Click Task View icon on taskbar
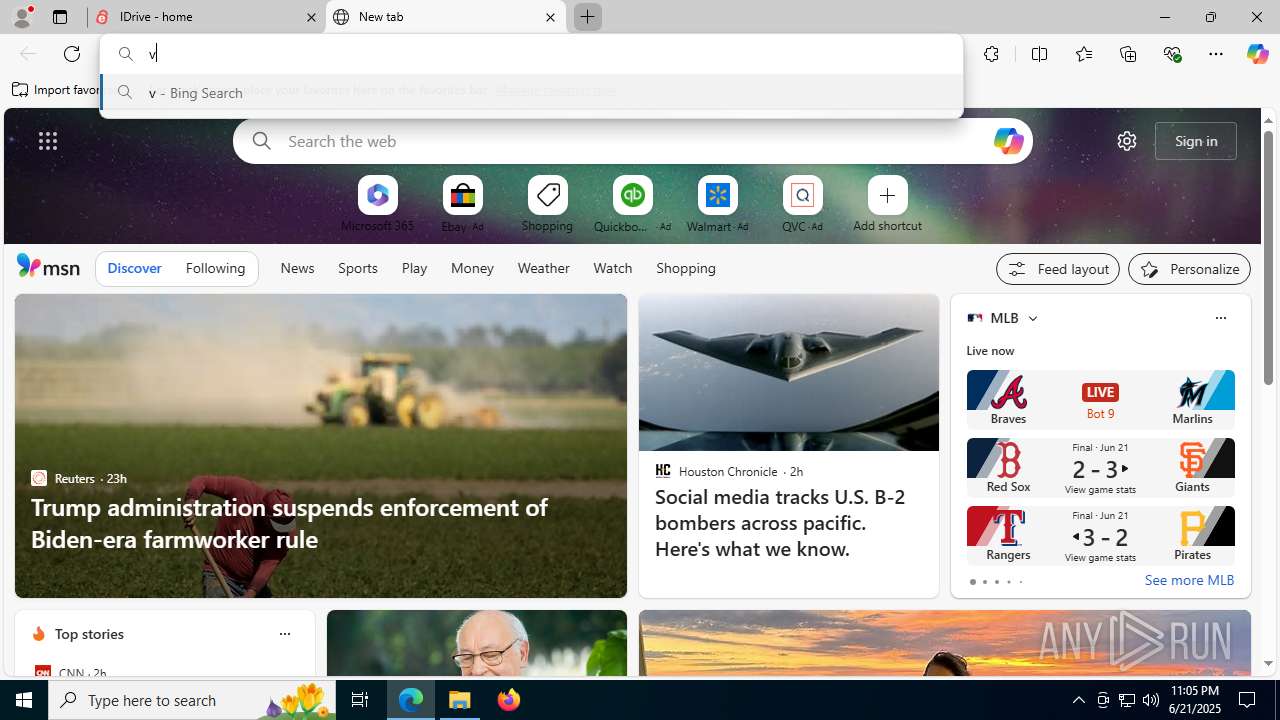This screenshot has height=720, width=1280. pyautogui.click(x=360, y=700)
